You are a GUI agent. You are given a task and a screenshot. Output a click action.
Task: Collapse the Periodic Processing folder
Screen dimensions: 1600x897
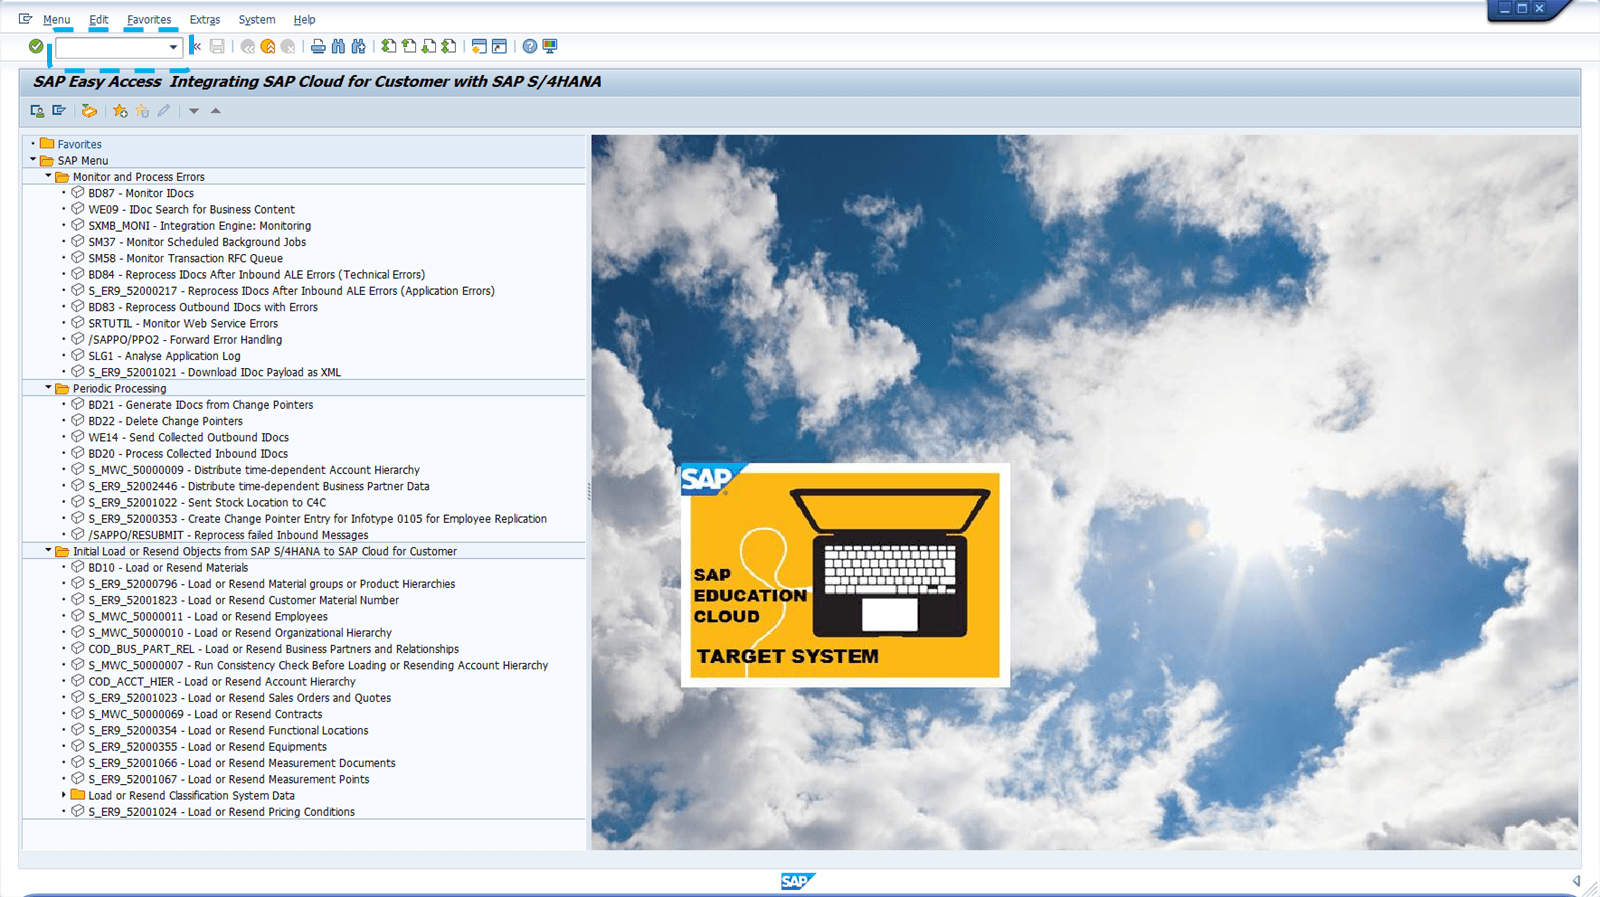48,388
